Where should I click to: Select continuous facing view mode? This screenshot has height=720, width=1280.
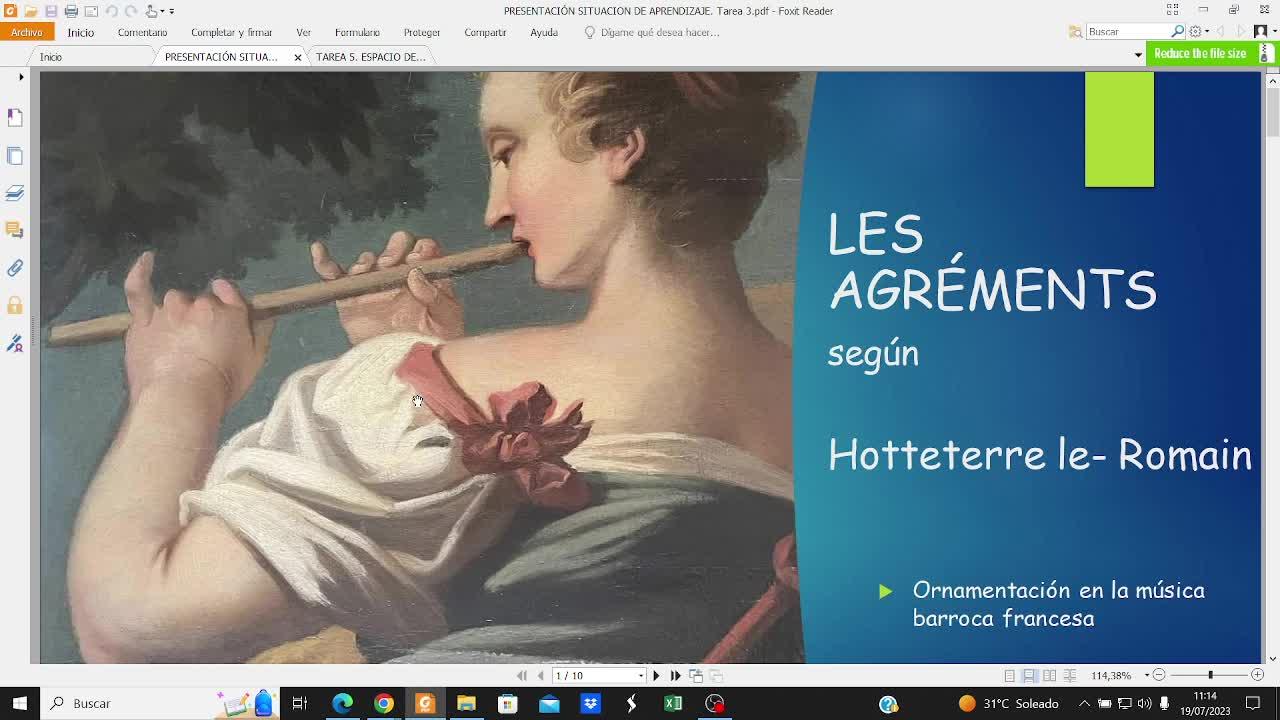coord(1069,676)
